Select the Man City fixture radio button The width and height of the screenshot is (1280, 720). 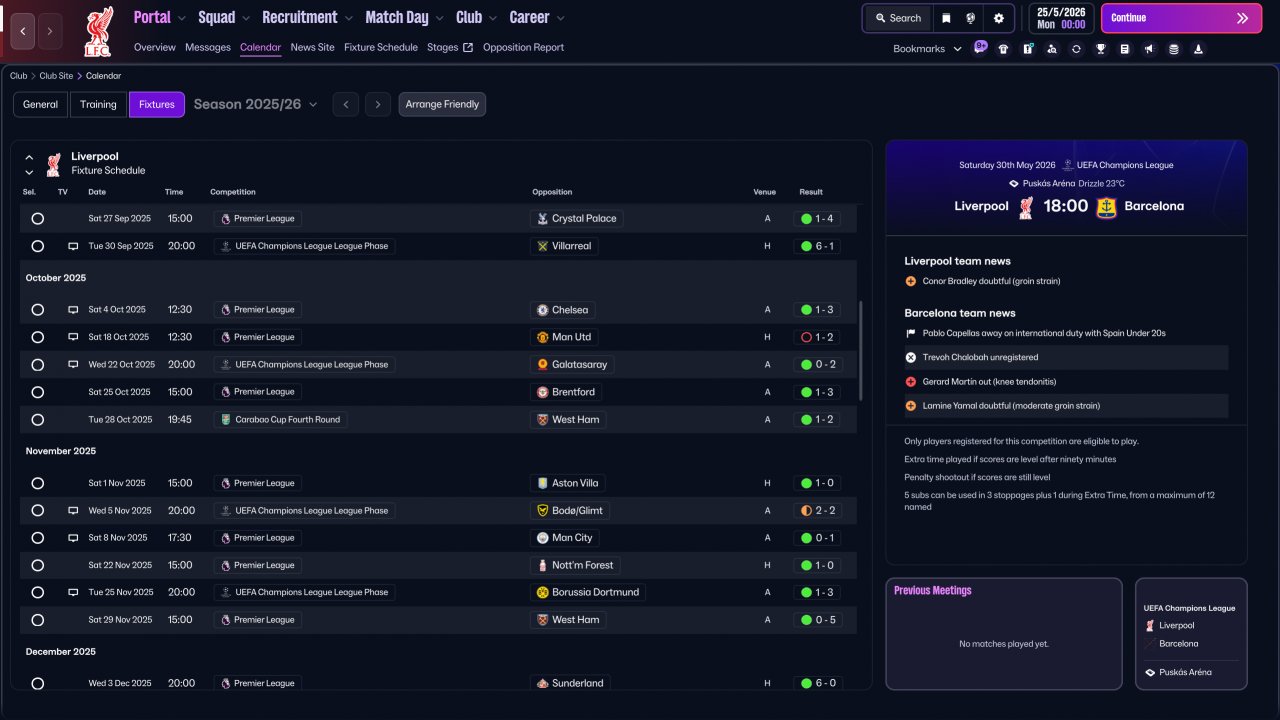click(x=37, y=538)
